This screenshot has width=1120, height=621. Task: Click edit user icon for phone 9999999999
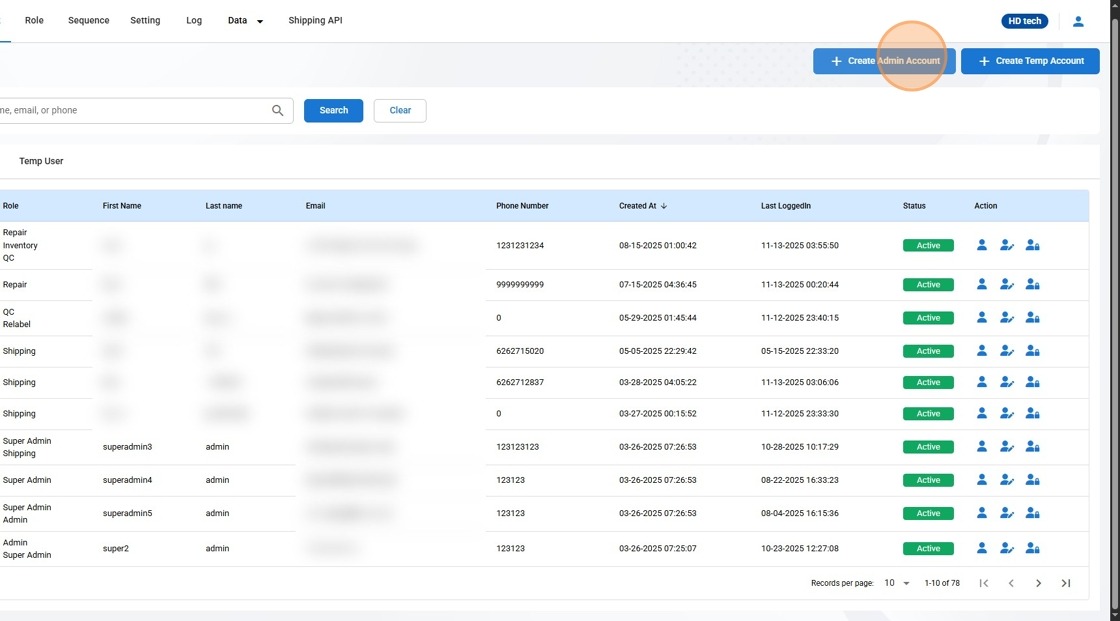pos(1007,284)
